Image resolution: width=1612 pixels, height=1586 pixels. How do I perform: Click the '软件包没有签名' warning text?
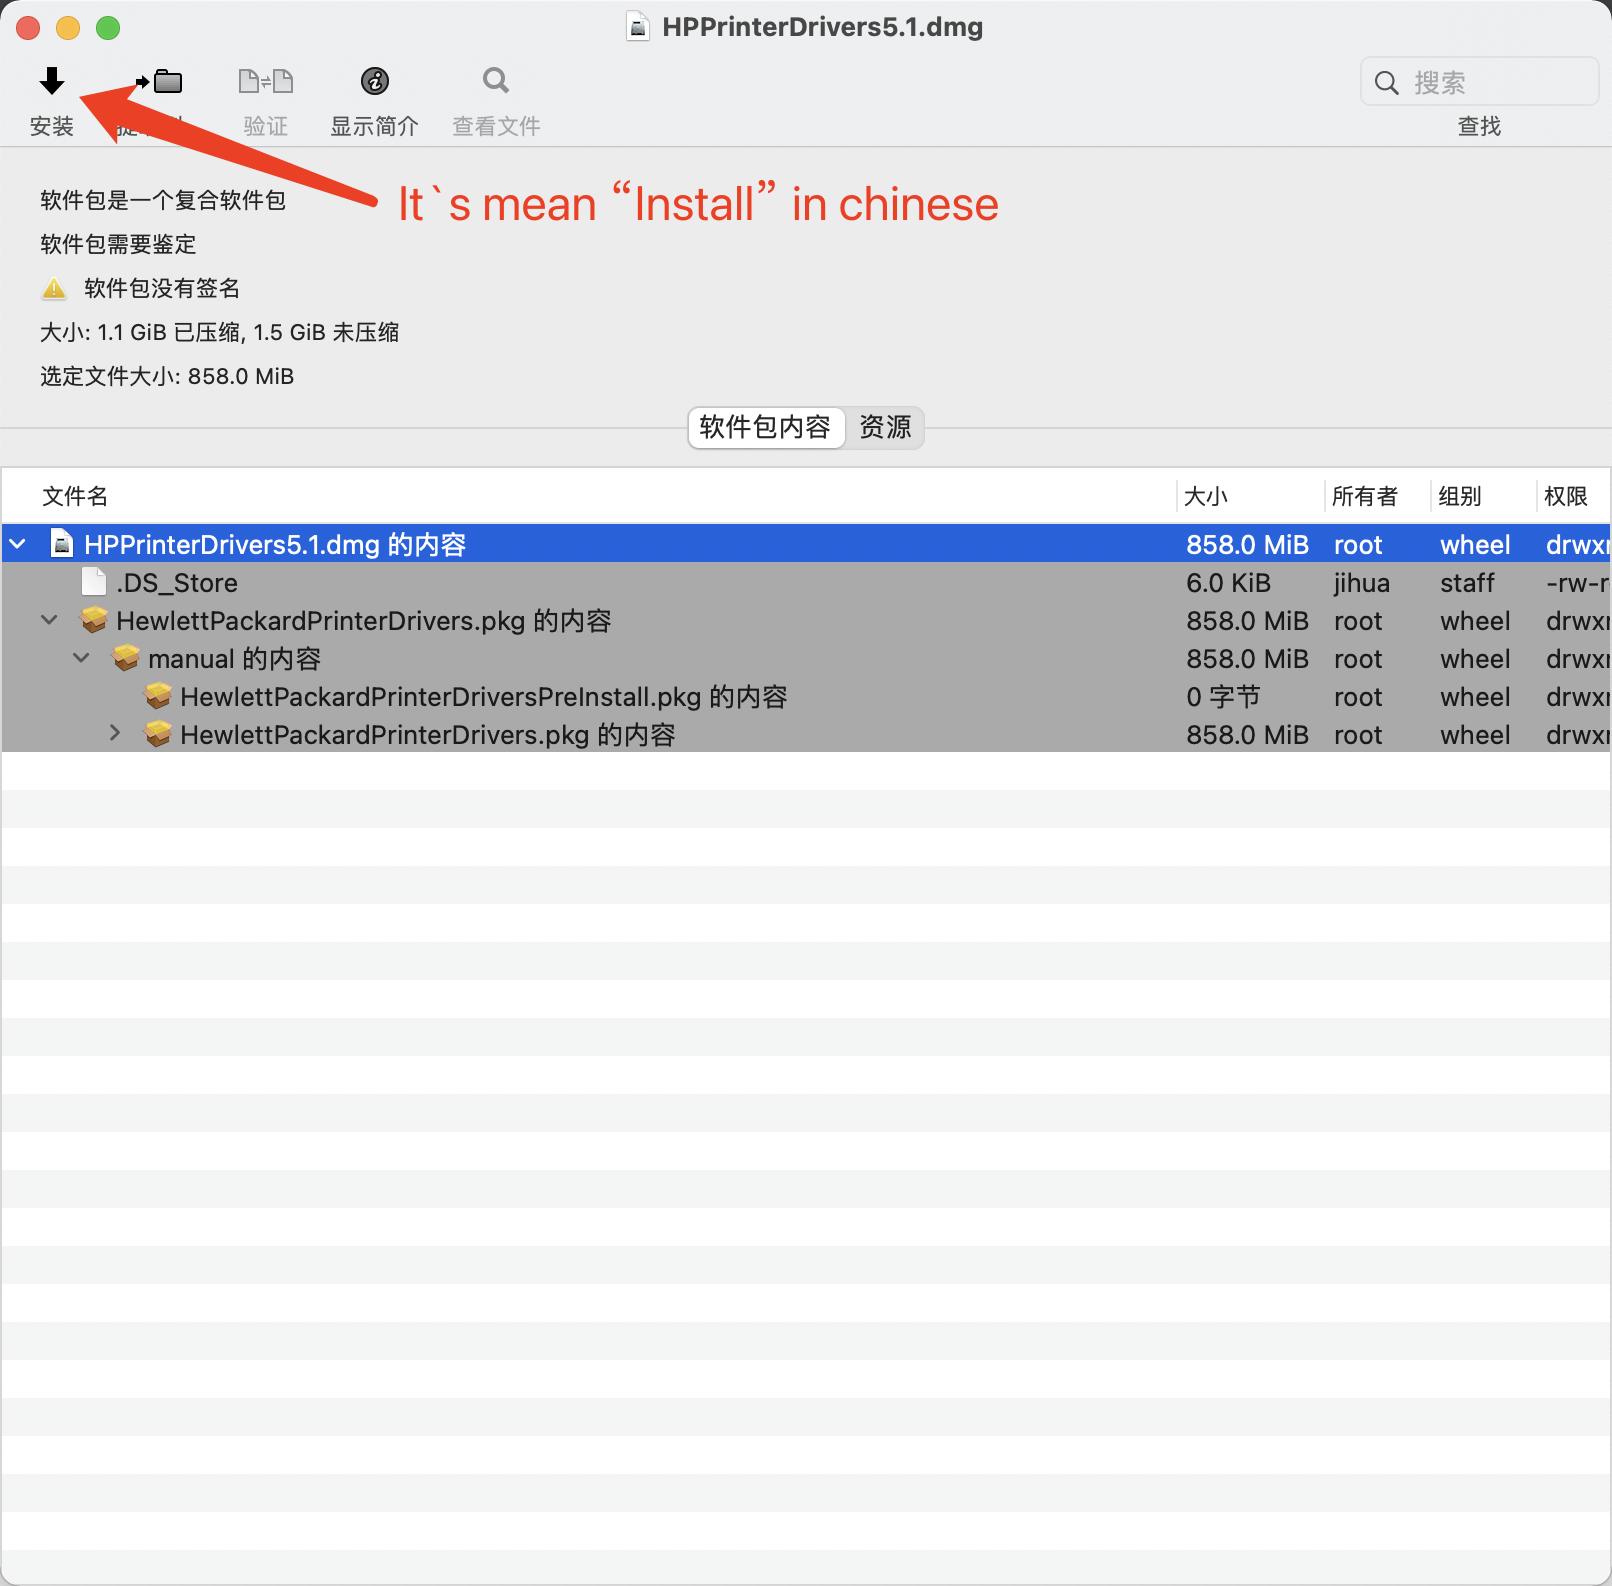[162, 289]
